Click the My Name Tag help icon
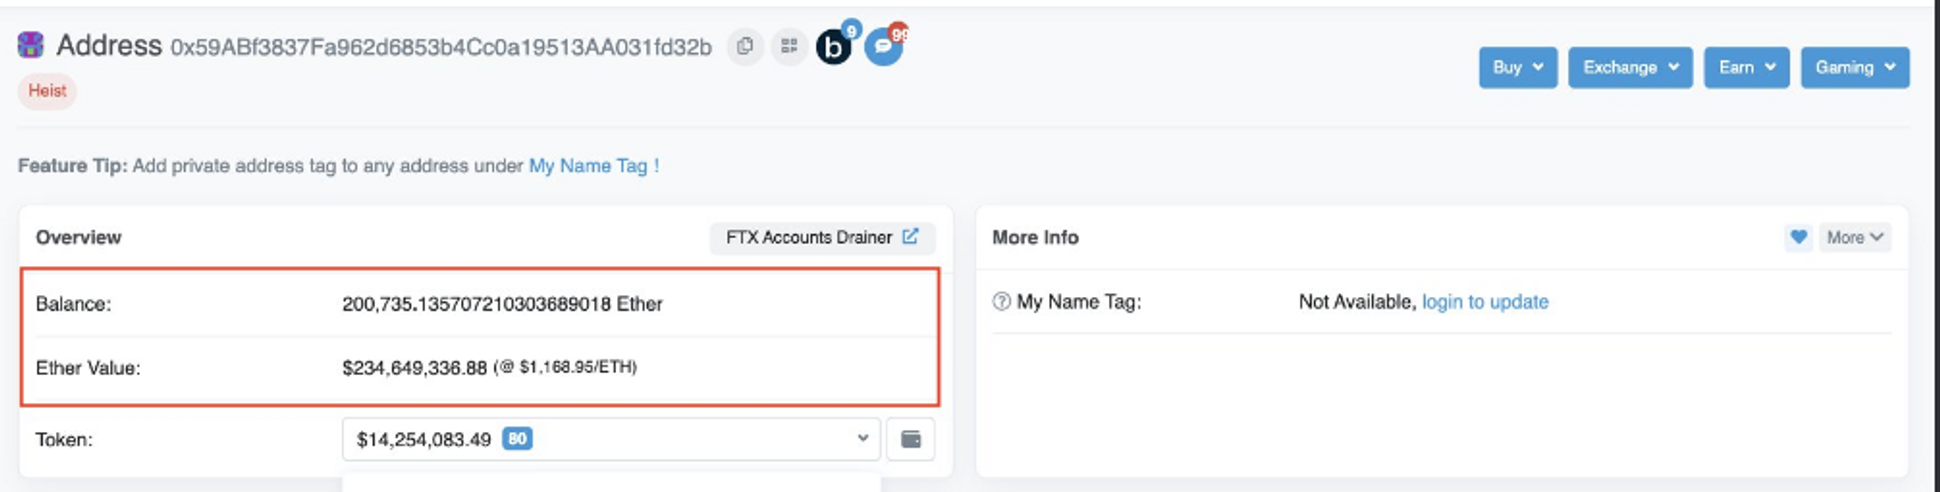Viewport: 1940px width, 492px height. [x=1001, y=302]
